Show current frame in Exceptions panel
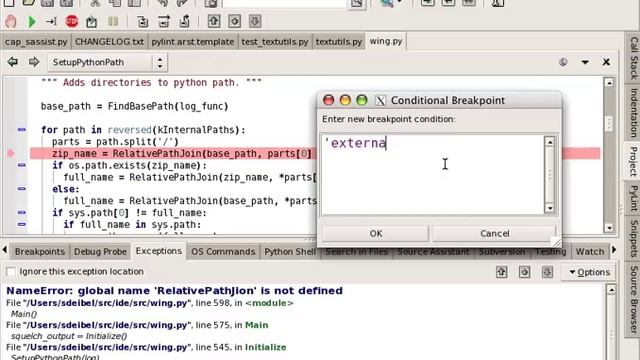This screenshot has height=360, width=640. click(x=524, y=272)
